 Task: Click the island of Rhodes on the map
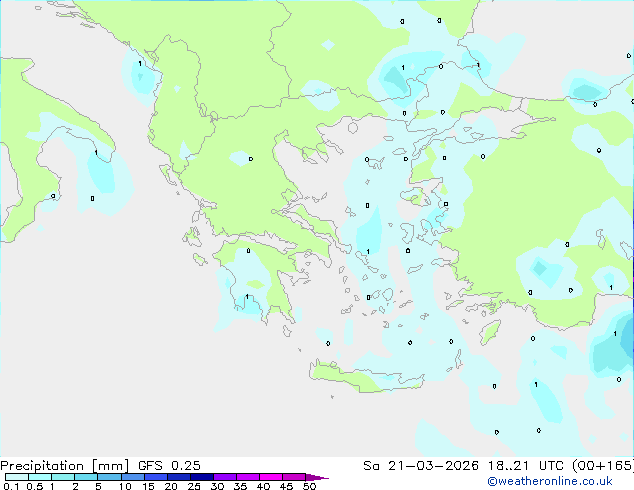490,332
